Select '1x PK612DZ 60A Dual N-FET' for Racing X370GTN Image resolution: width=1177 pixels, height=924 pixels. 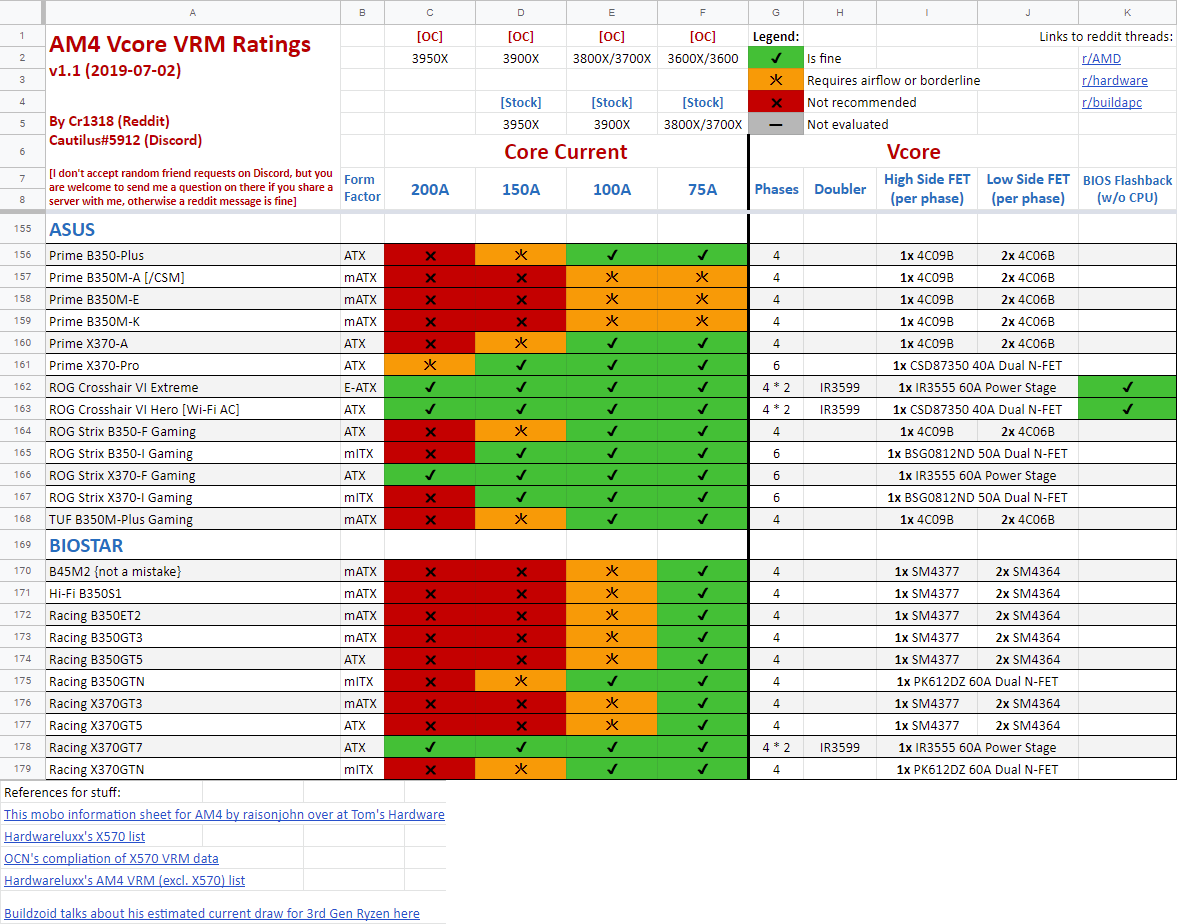point(977,769)
